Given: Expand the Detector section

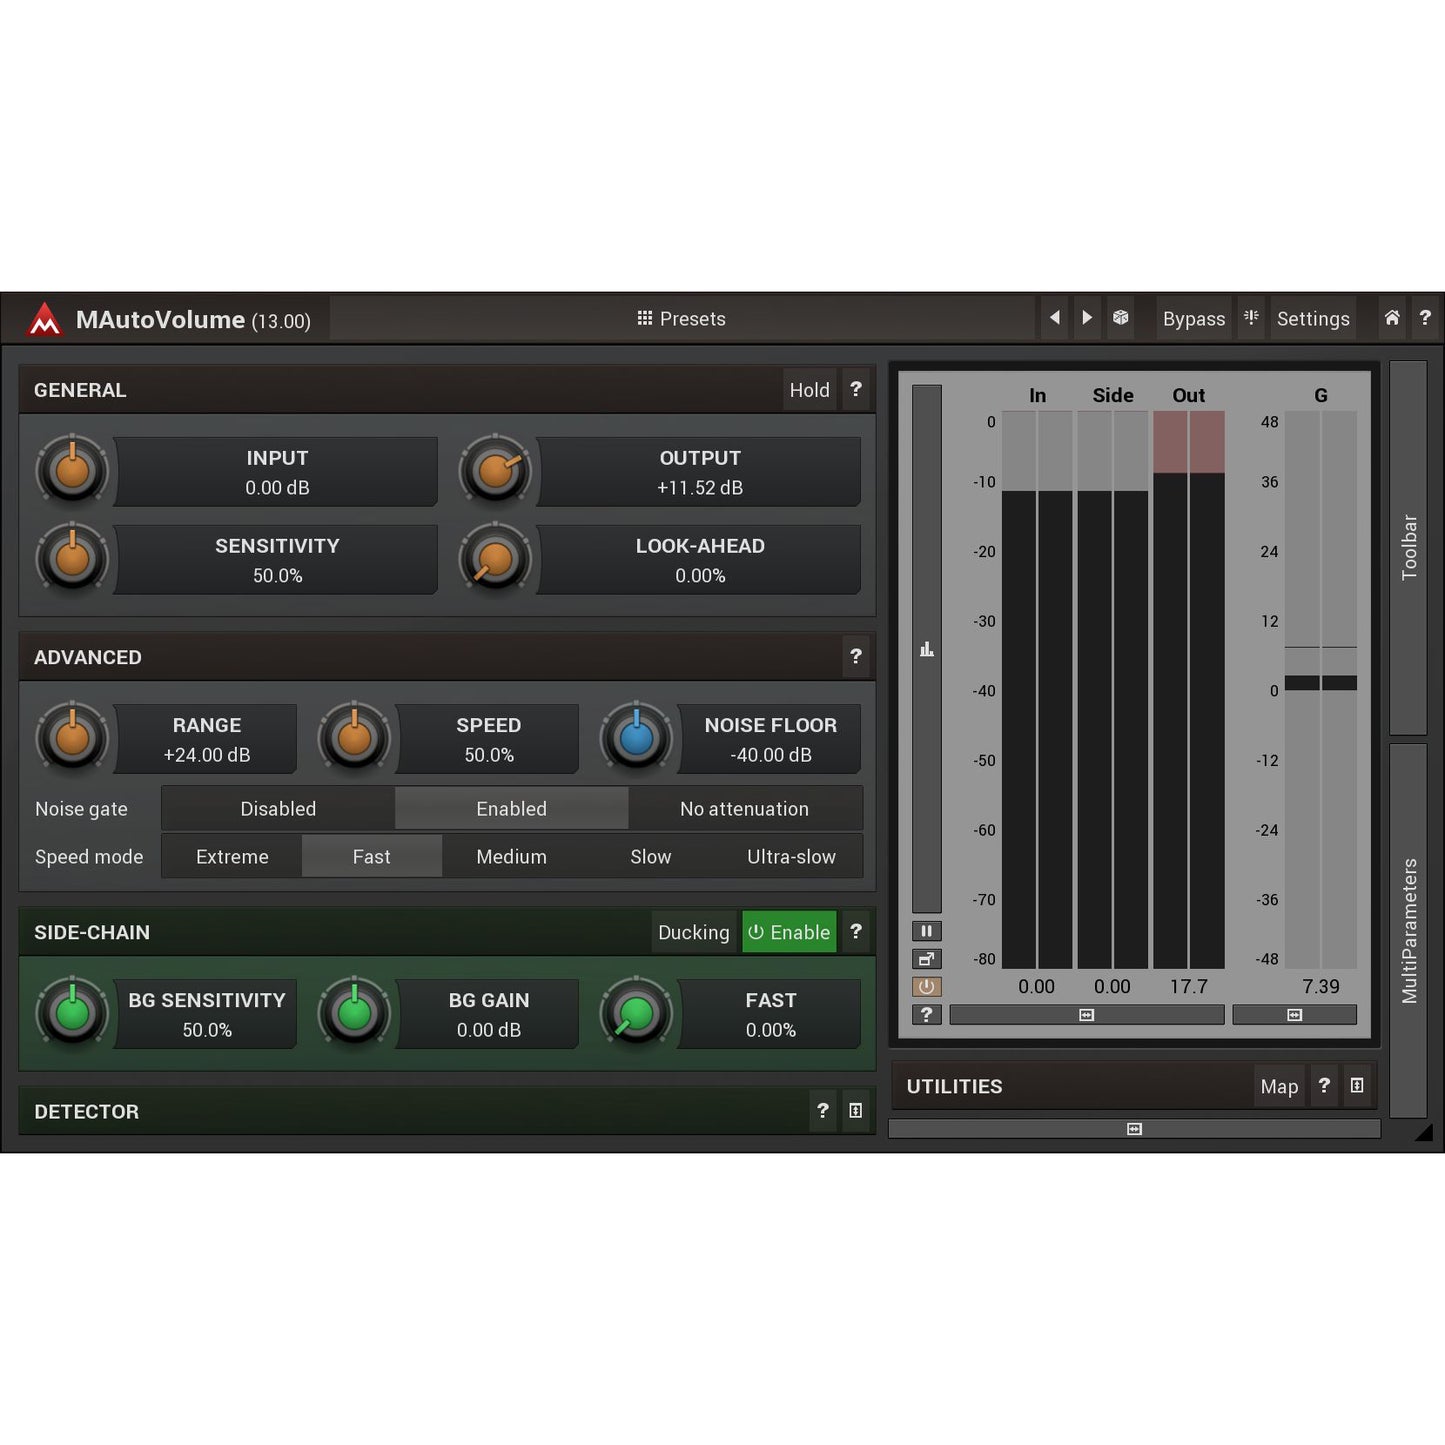Looking at the screenshot, I should [855, 1111].
